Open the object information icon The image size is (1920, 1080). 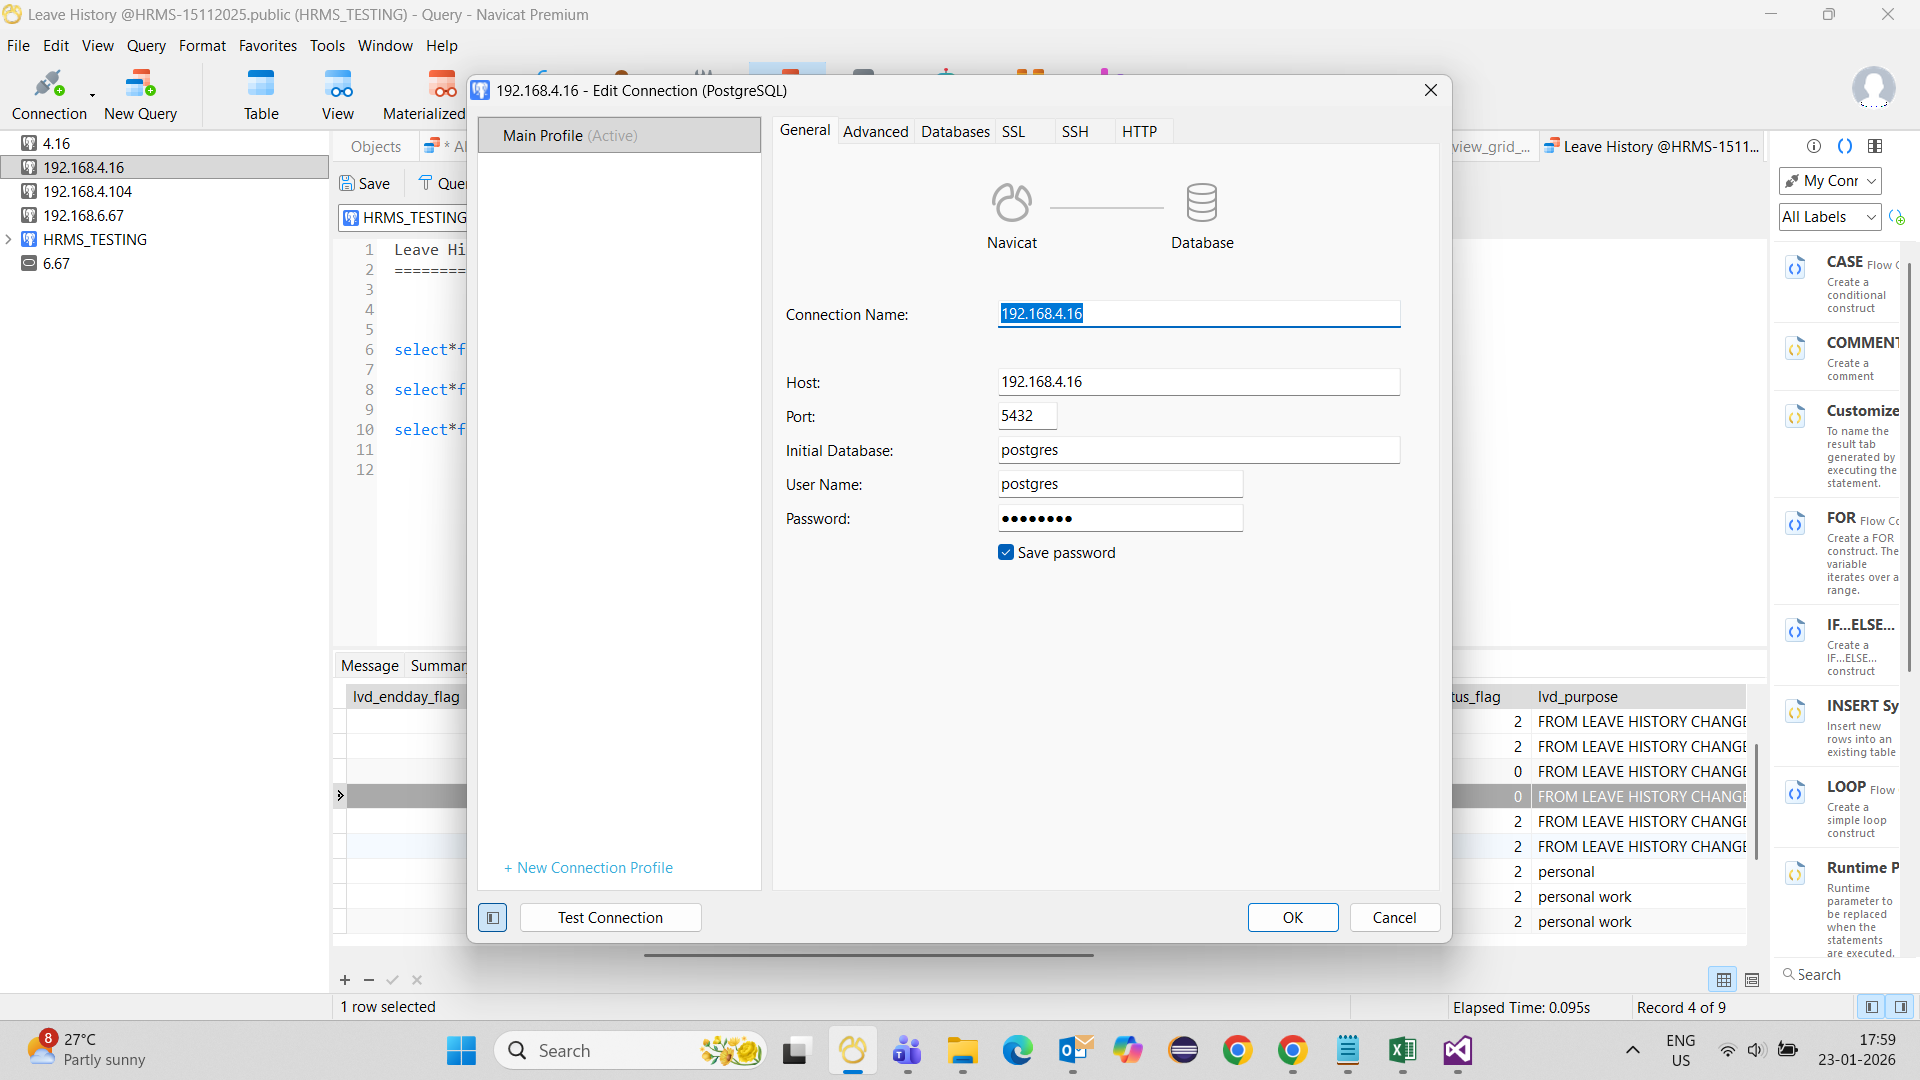click(1814, 146)
